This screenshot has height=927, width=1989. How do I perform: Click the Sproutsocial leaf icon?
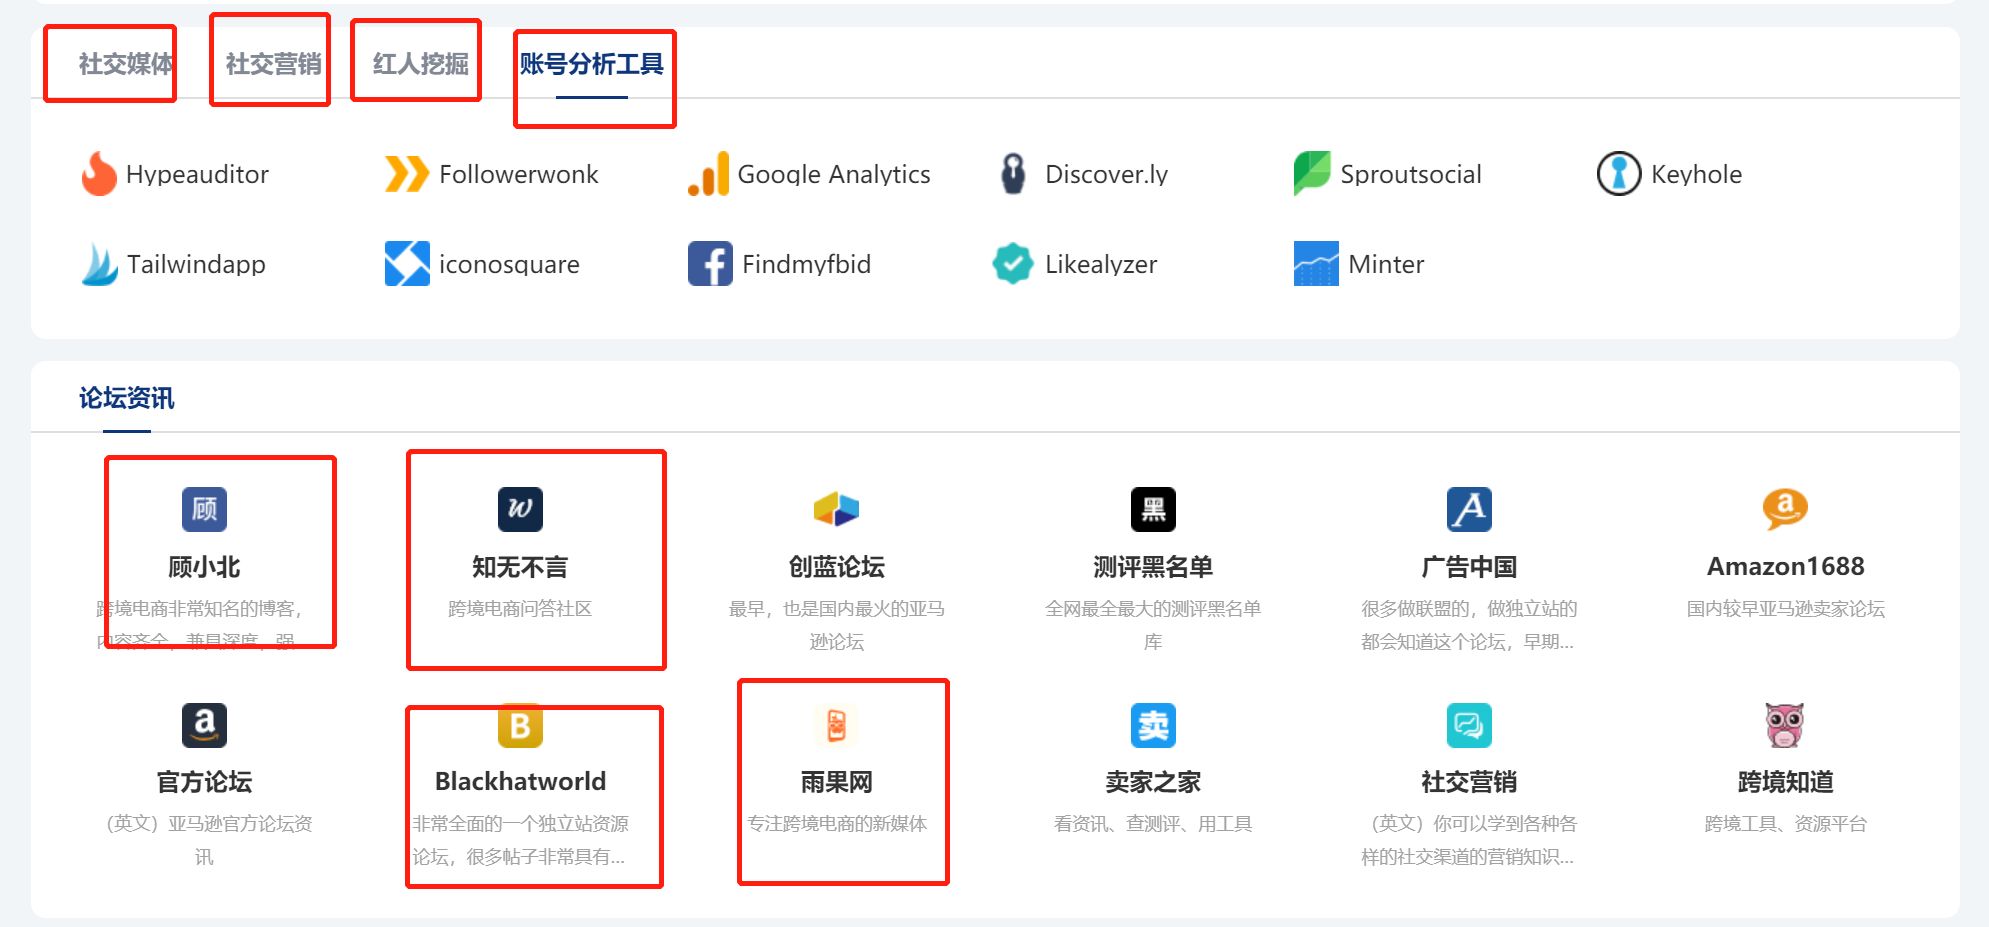pos(1312,173)
